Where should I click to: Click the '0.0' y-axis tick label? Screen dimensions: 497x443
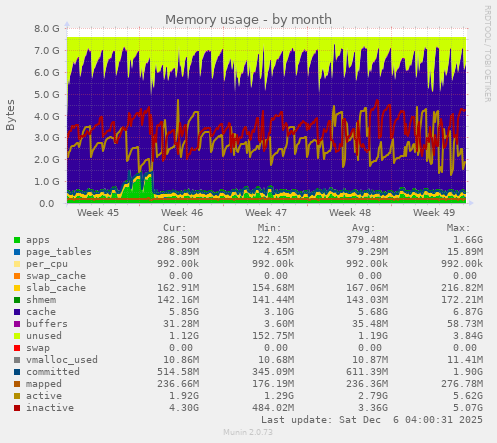pos(47,204)
